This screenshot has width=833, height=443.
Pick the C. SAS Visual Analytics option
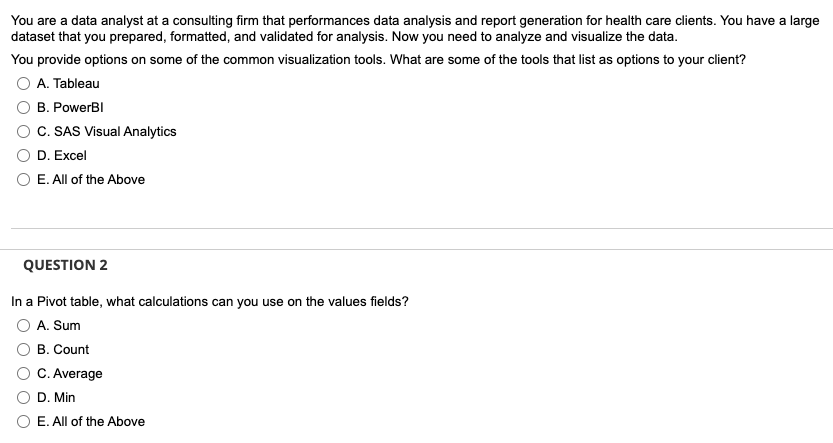[23, 132]
